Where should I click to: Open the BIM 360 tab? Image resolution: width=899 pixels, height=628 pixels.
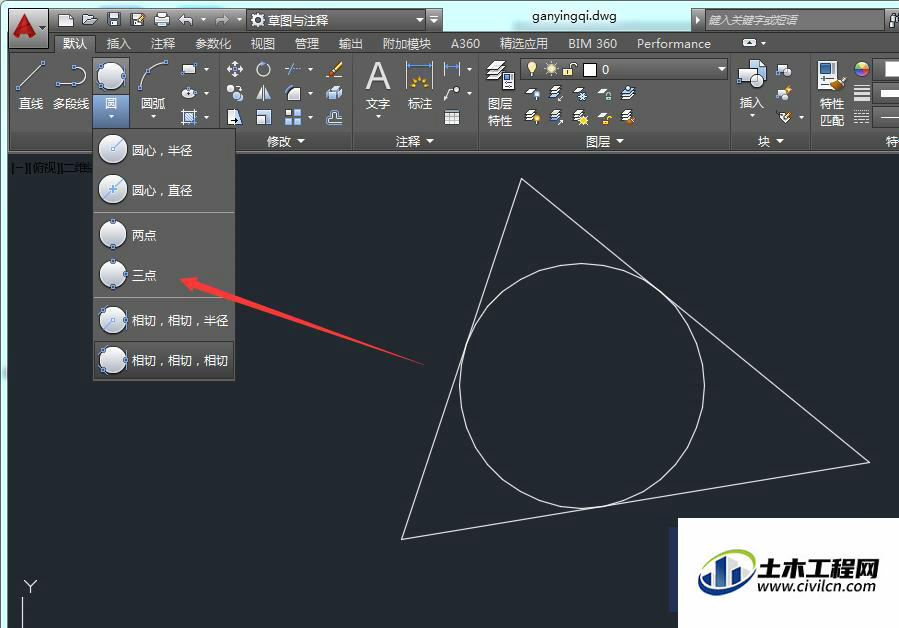[x=592, y=44]
